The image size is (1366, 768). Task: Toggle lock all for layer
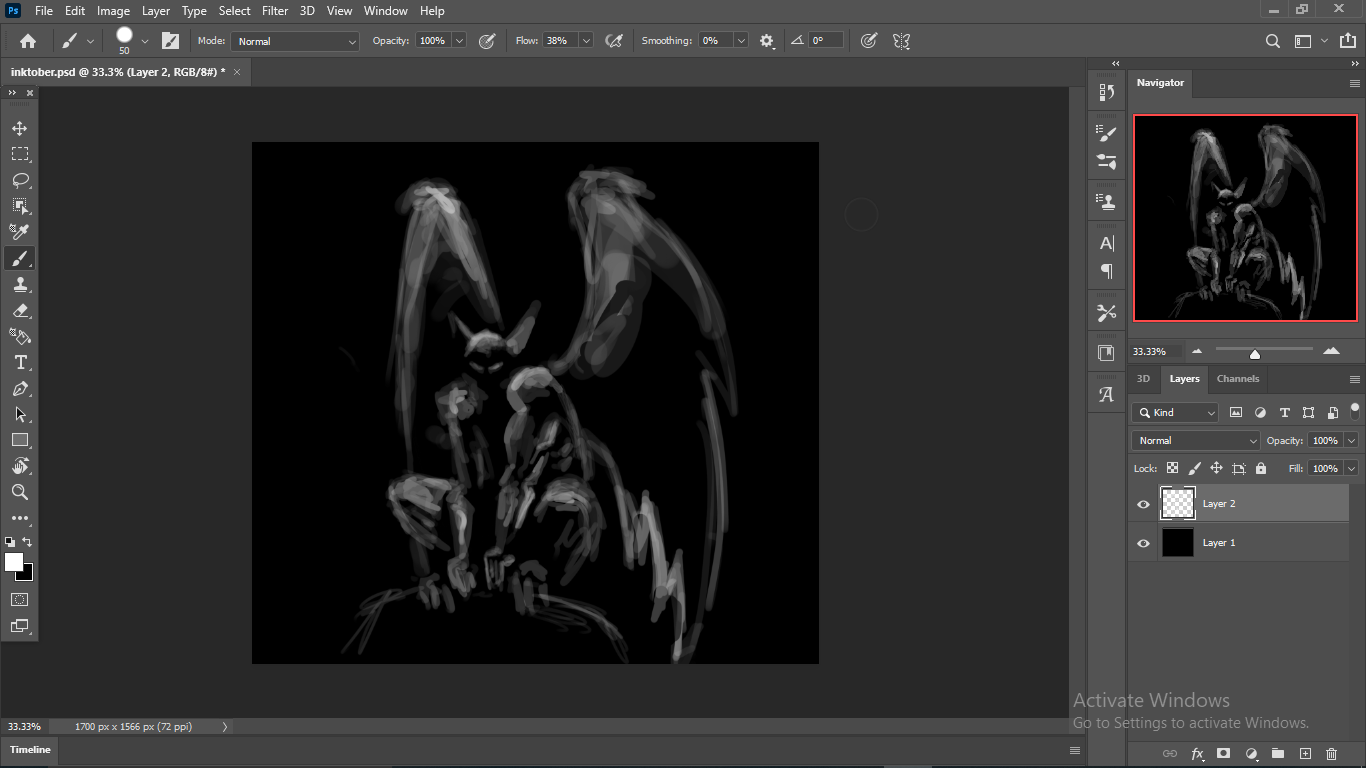[1260, 468]
